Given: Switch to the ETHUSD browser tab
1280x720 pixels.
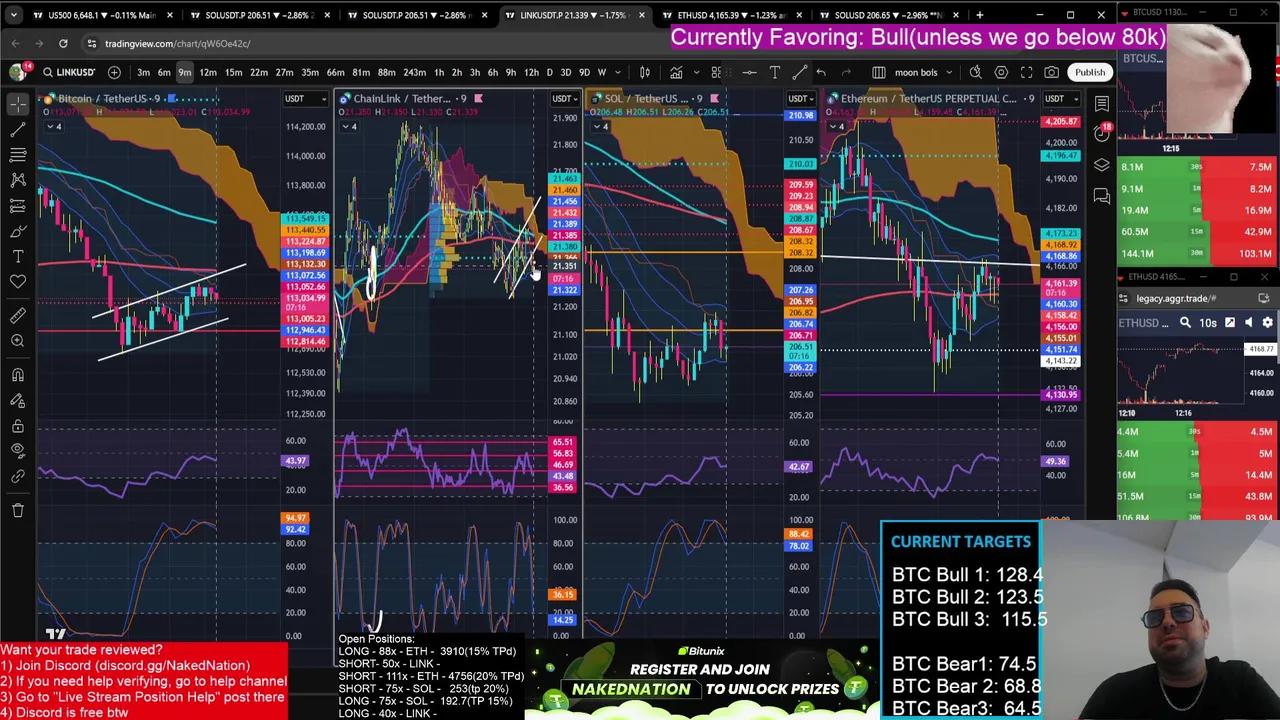Looking at the screenshot, I should tap(731, 15).
